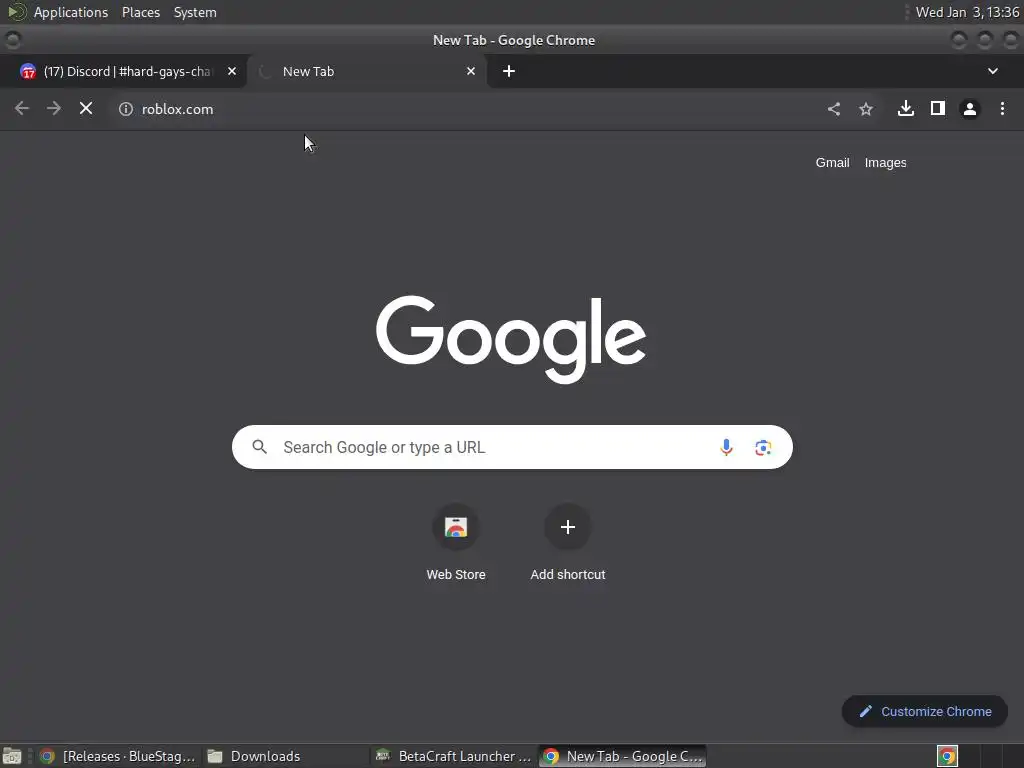Open the Chrome three-dot menu

pyautogui.click(x=1002, y=108)
